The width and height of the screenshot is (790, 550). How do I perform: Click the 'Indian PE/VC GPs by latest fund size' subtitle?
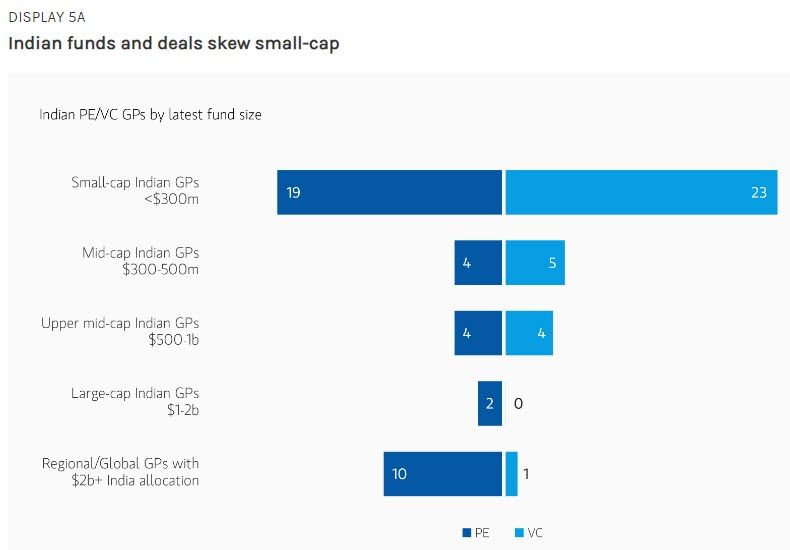pyautogui.click(x=150, y=115)
